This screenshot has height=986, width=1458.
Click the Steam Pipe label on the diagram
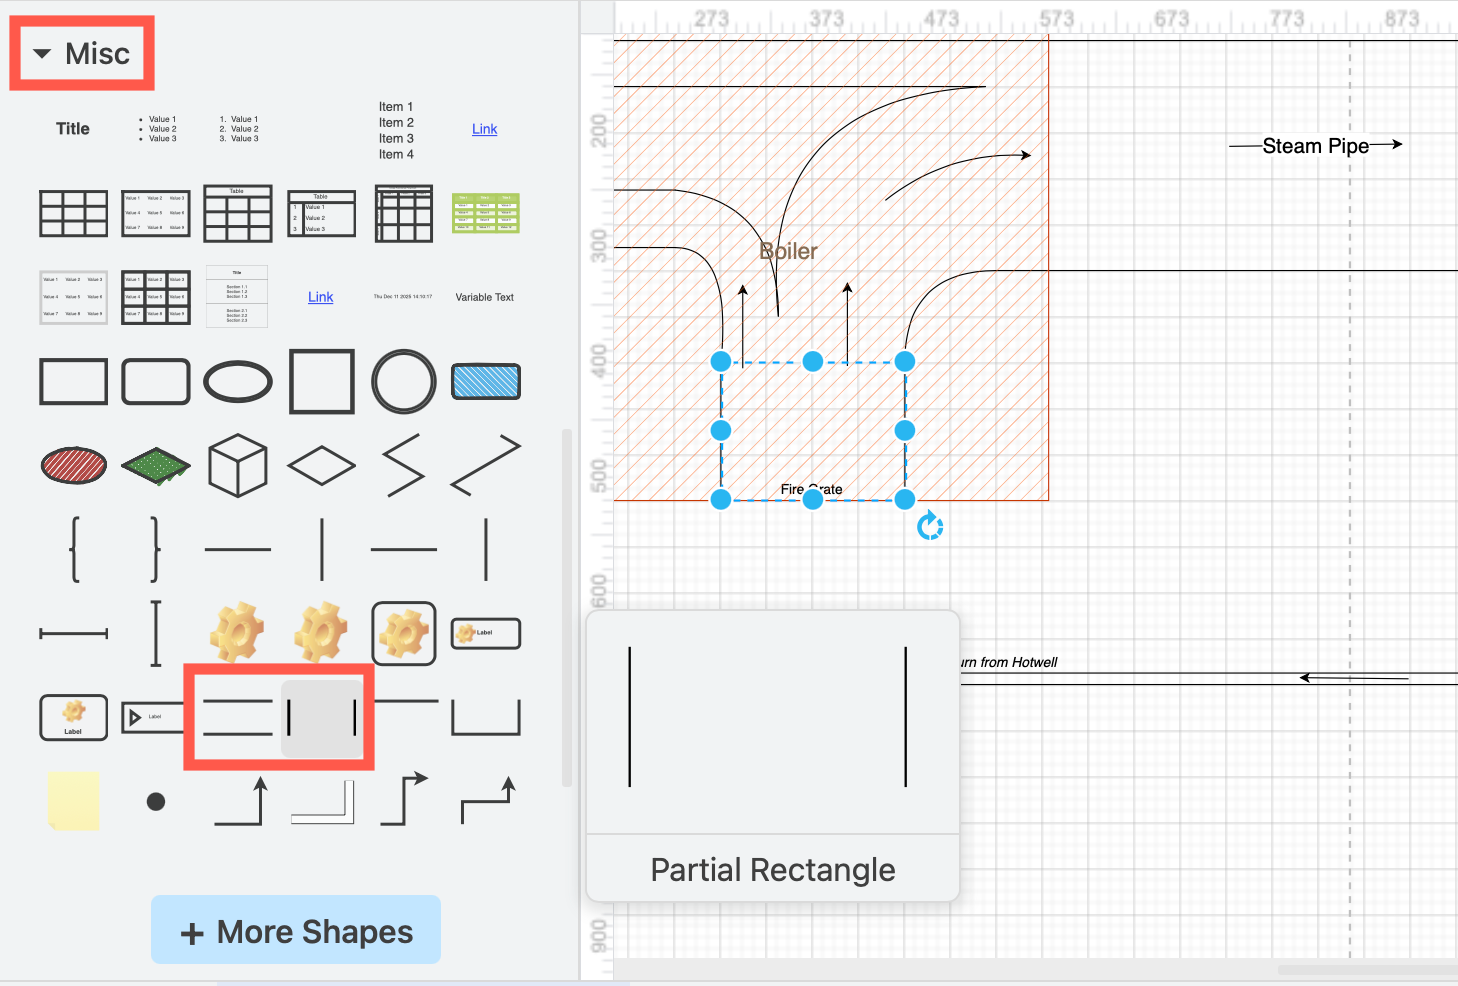click(1315, 145)
